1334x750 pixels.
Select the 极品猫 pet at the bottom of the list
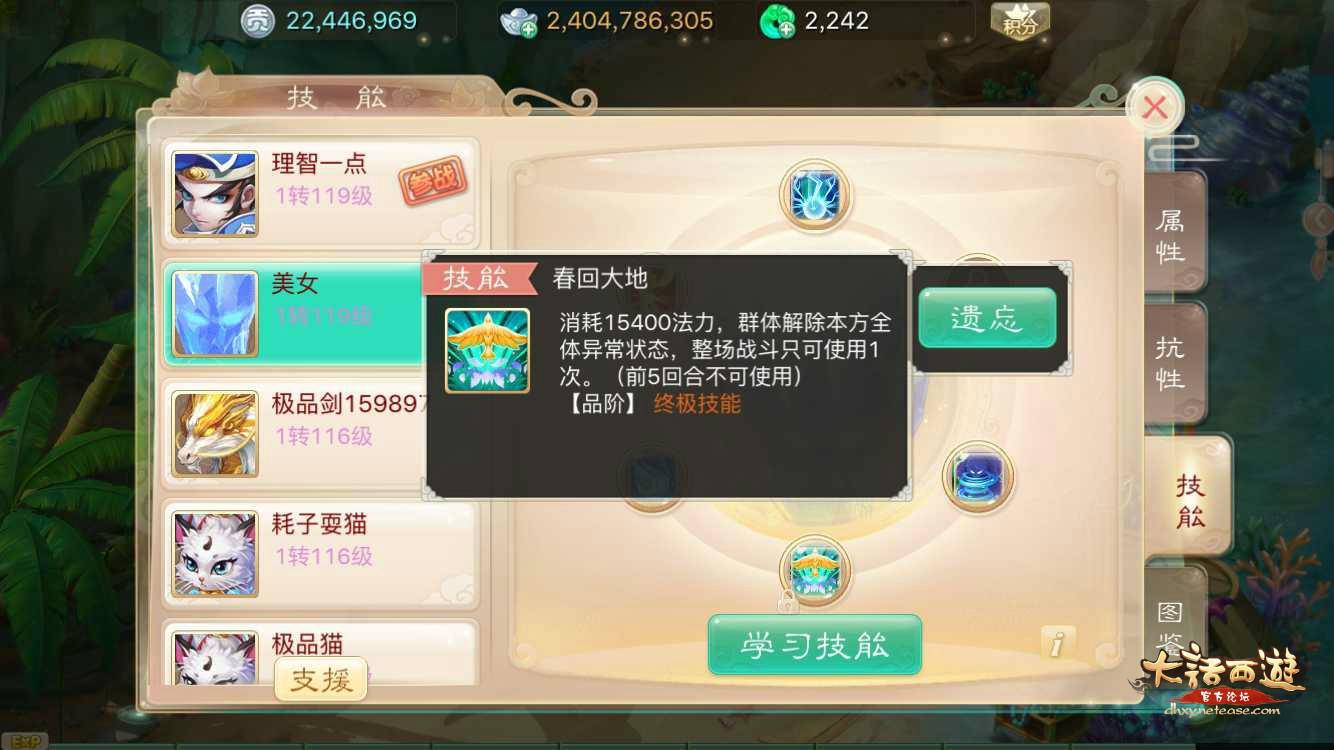point(320,652)
